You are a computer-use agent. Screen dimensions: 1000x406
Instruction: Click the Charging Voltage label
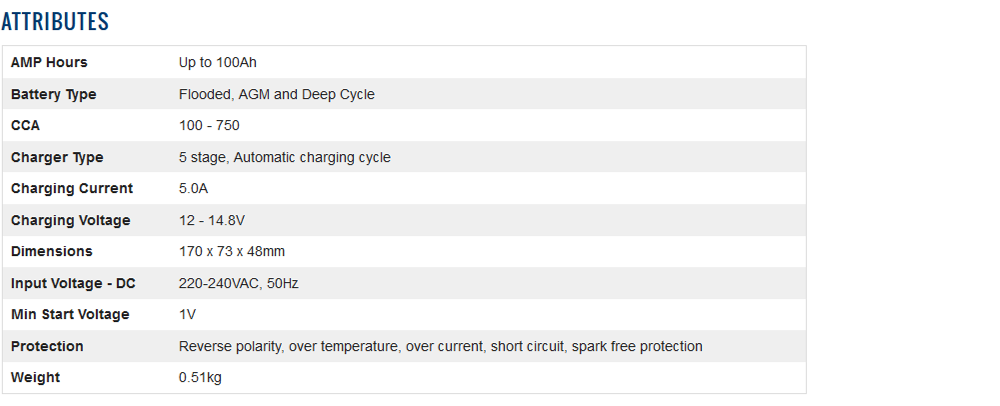click(71, 220)
